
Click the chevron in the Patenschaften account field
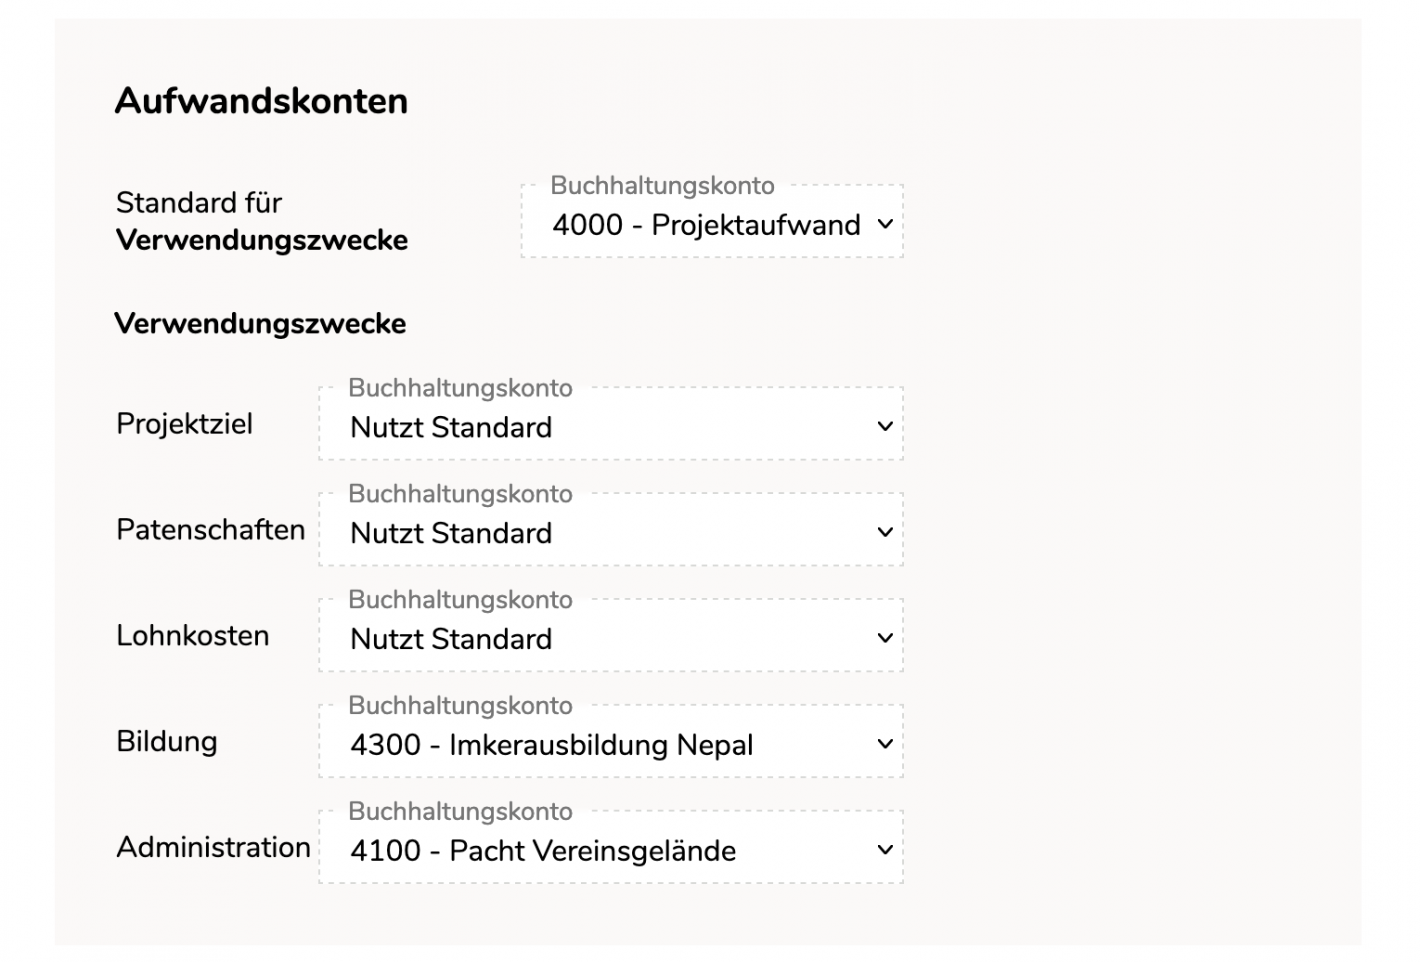click(x=884, y=533)
